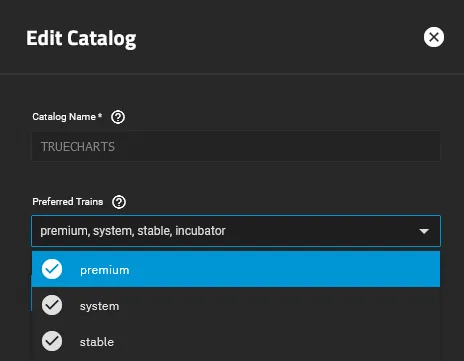Click the TRUECHARTS catalog name field

(x=236, y=147)
